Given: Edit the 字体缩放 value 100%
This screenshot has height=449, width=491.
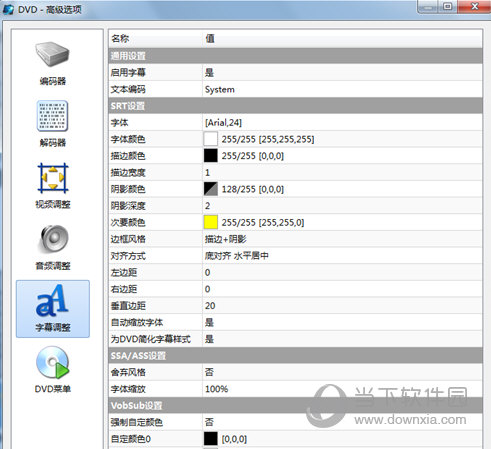Looking at the screenshot, I should pos(216,389).
